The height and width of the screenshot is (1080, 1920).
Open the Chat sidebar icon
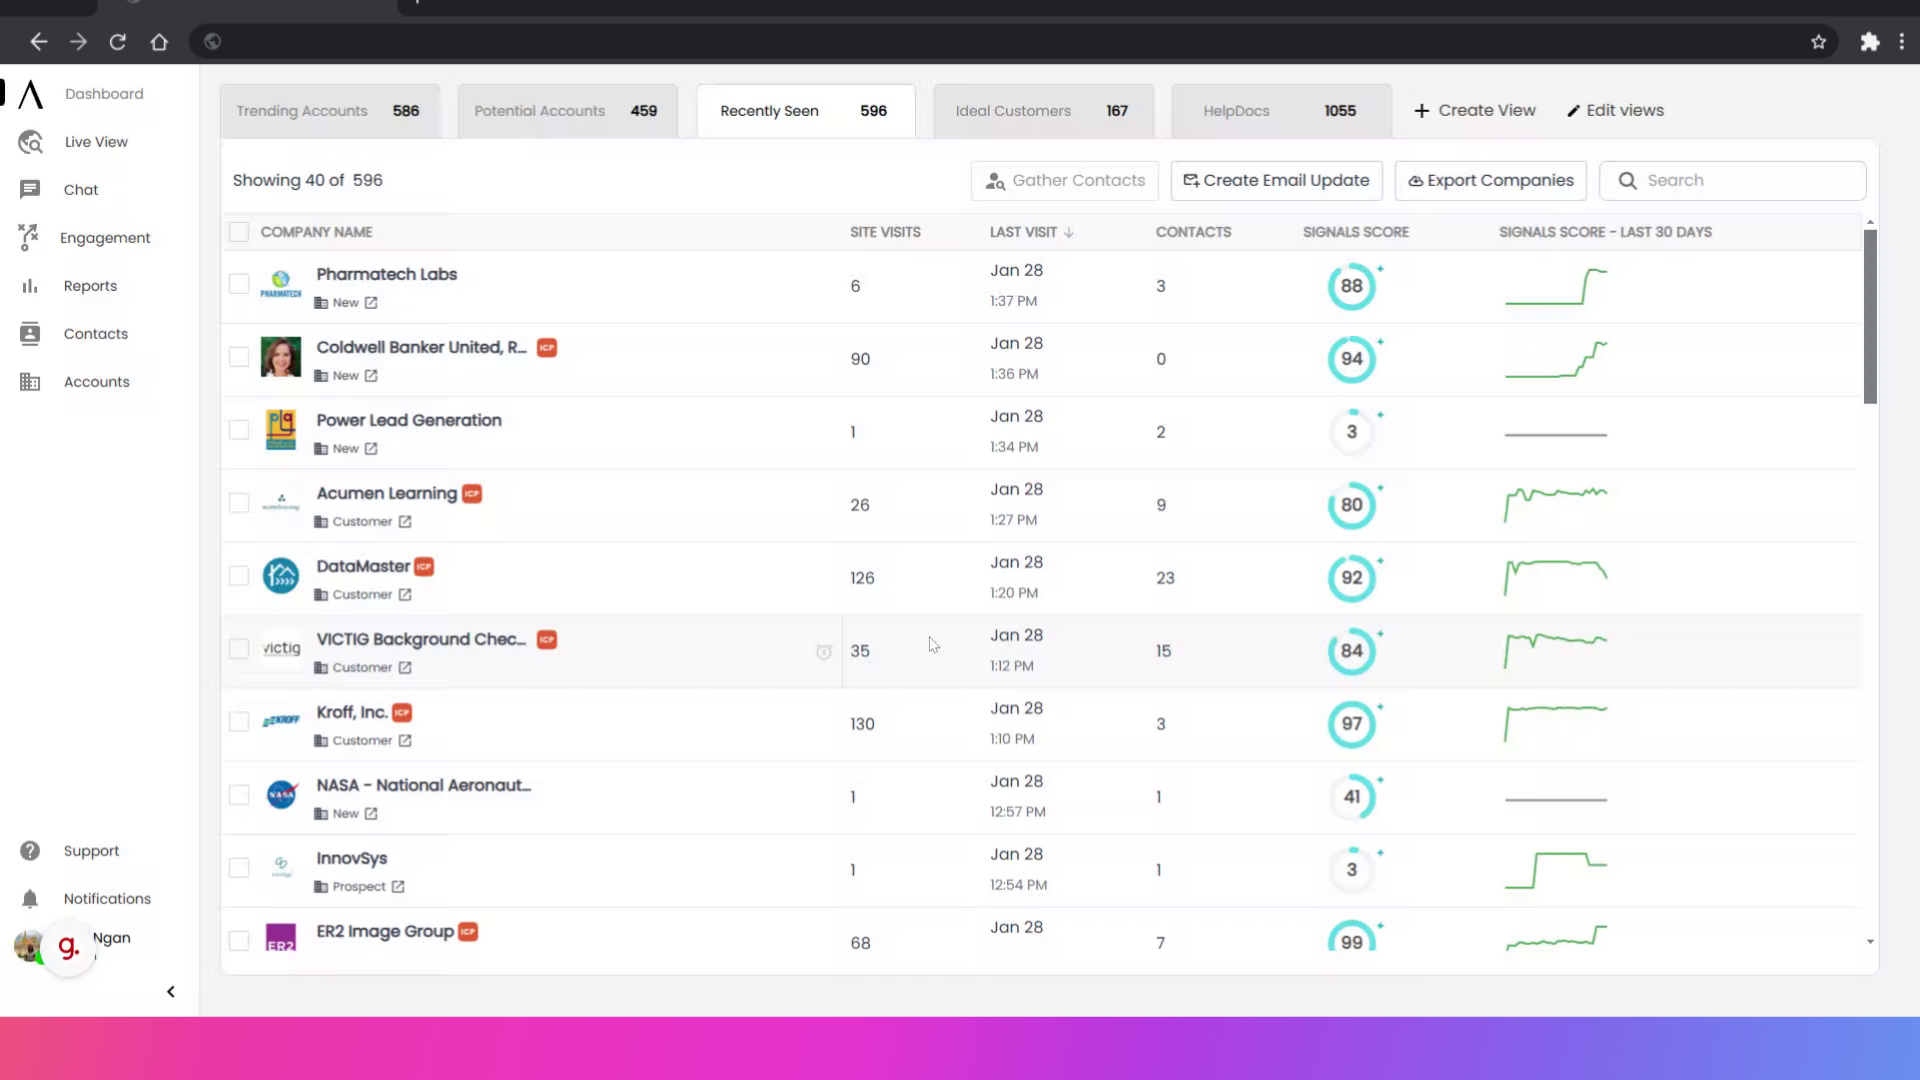point(30,190)
